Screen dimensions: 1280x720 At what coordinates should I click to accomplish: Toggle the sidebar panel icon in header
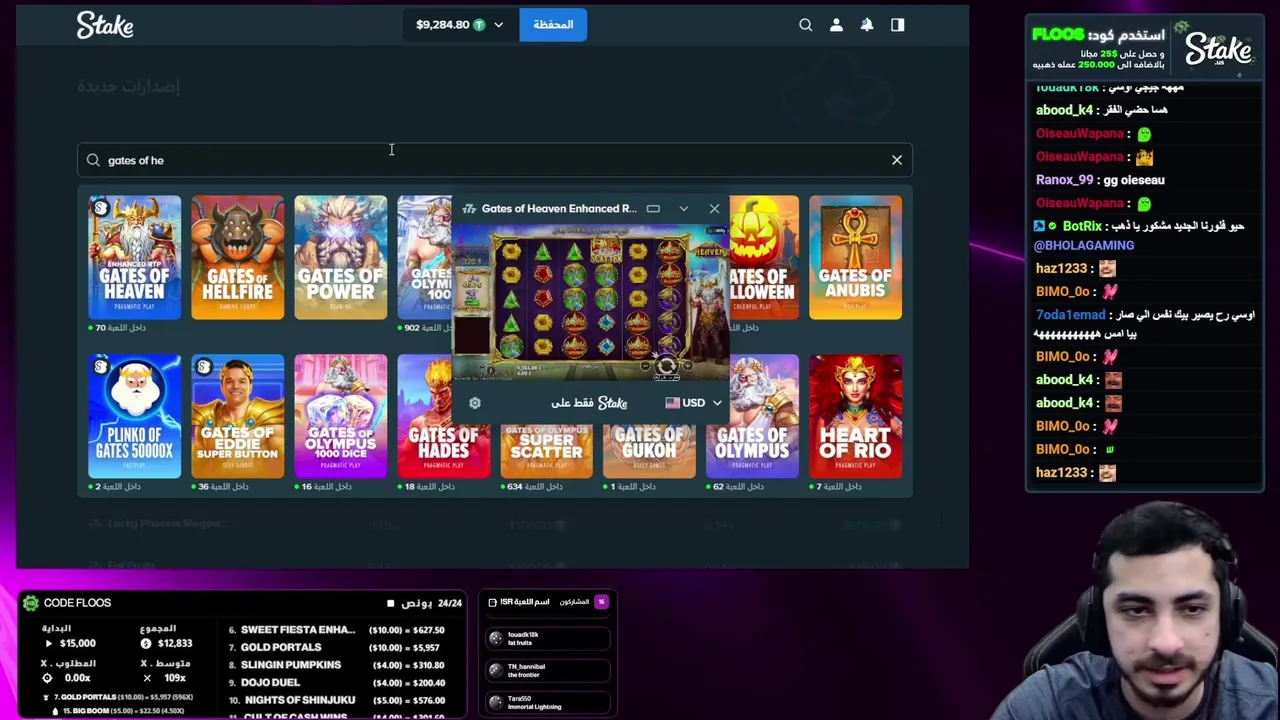point(897,25)
